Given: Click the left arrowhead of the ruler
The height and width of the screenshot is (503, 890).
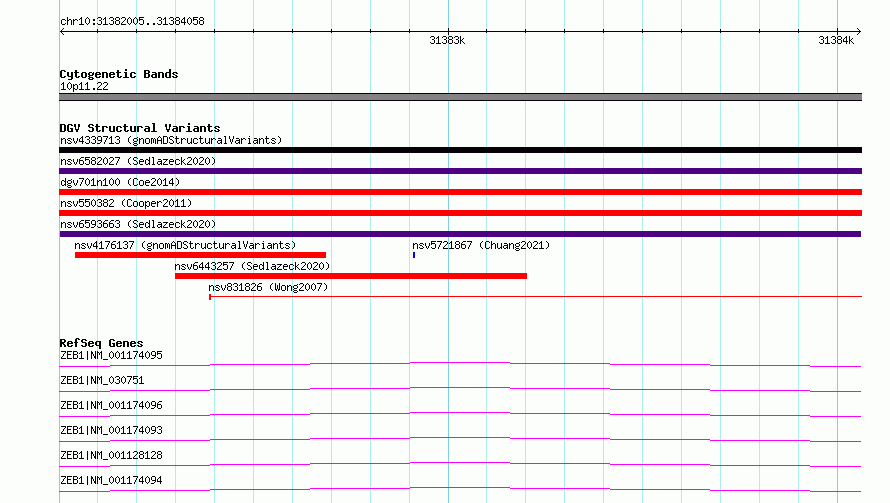Looking at the screenshot, I should coord(62,32).
